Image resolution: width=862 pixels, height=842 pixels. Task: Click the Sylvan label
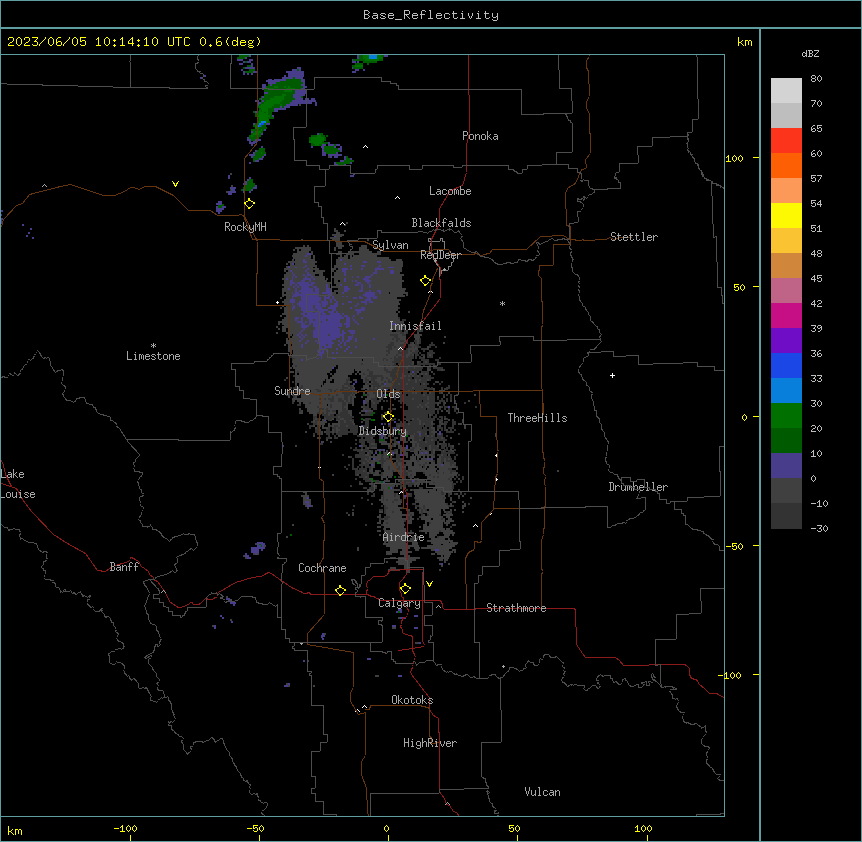tap(390, 245)
